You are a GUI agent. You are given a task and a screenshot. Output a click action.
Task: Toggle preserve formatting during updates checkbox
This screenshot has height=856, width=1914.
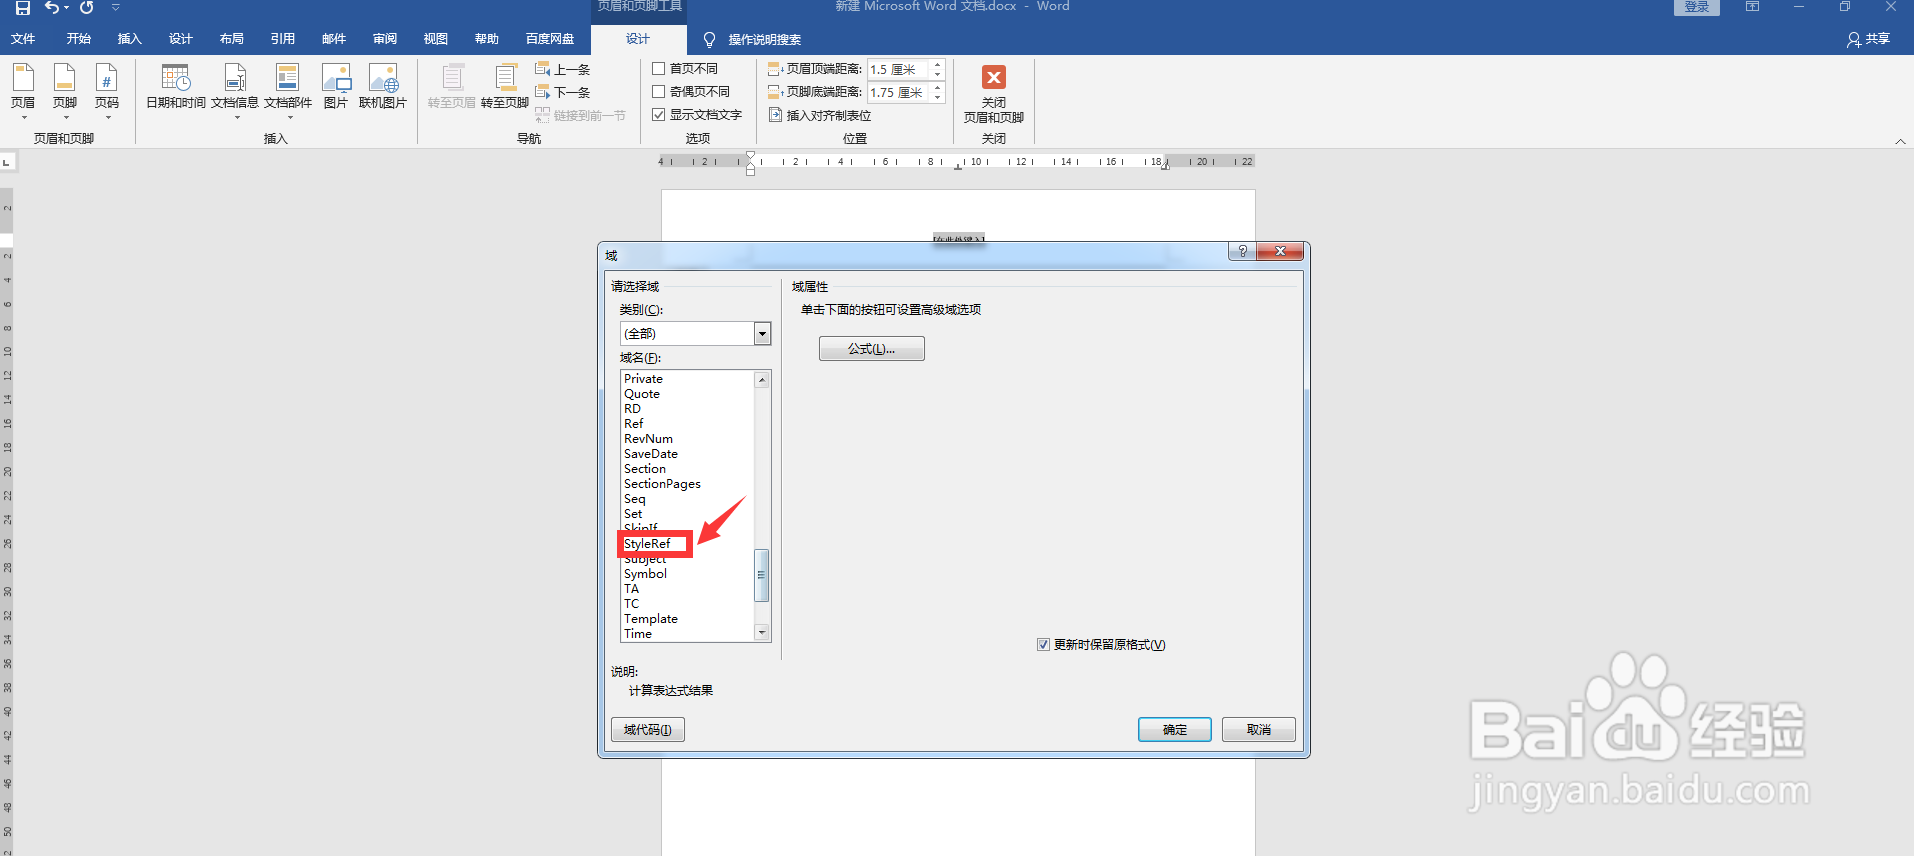tap(1043, 645)
